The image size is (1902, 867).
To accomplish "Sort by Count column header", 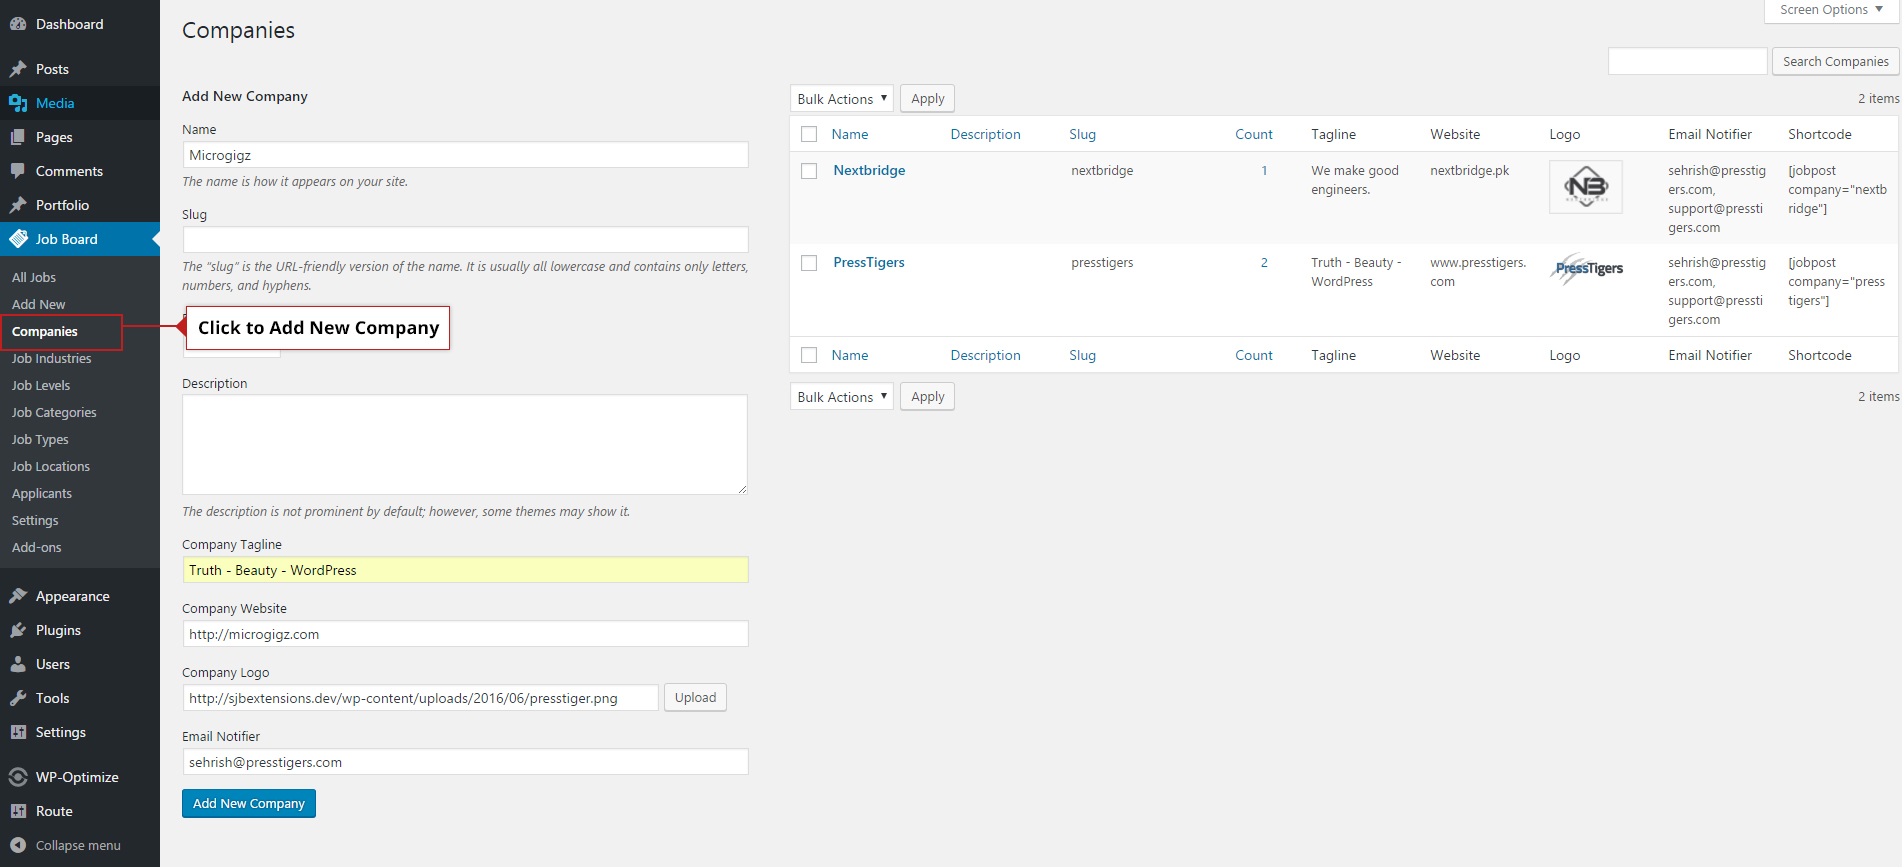I will point(1253,134).
